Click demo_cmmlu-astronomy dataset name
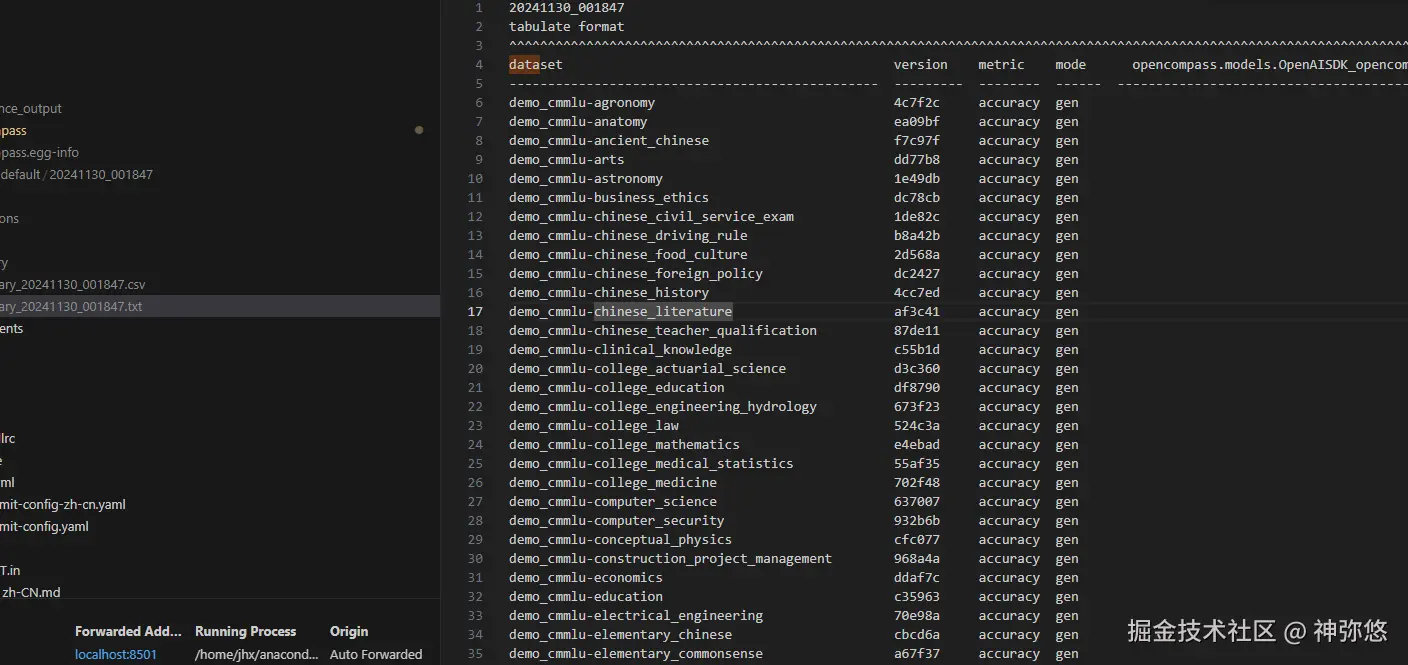Viewport: 1408px width, 665px height. pyautogui.click(x=586, y=178)
